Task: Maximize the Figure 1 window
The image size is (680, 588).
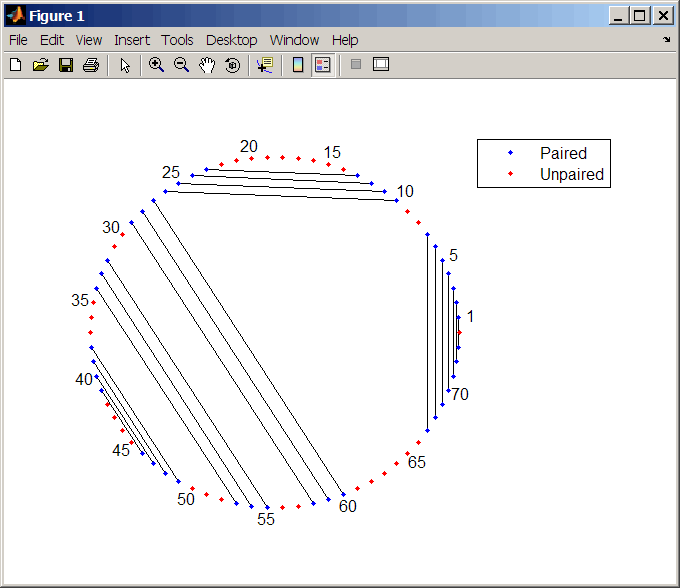Action: click(x=639, y=16)
